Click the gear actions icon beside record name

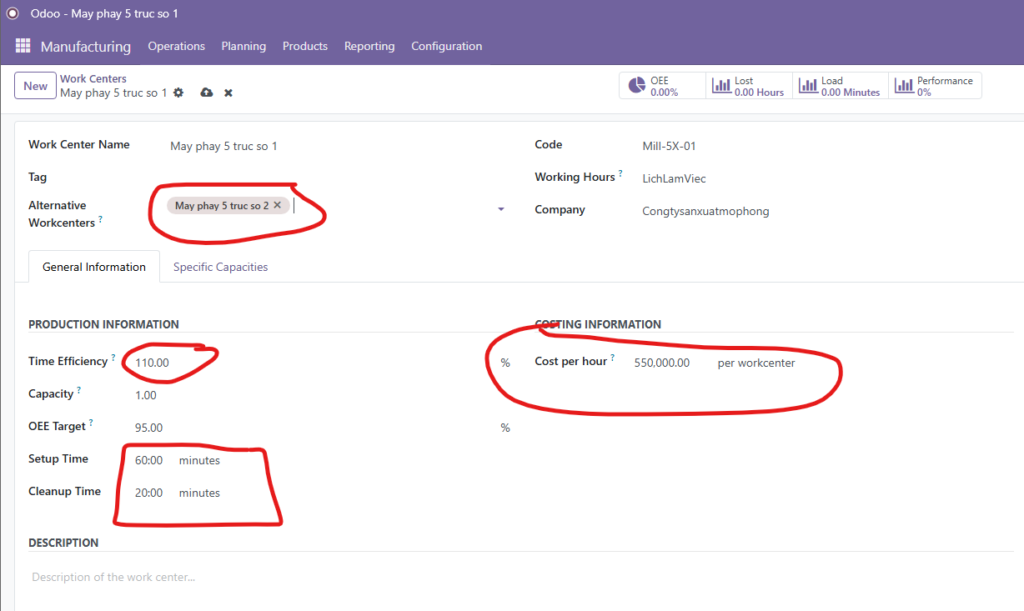click(179, 93)
